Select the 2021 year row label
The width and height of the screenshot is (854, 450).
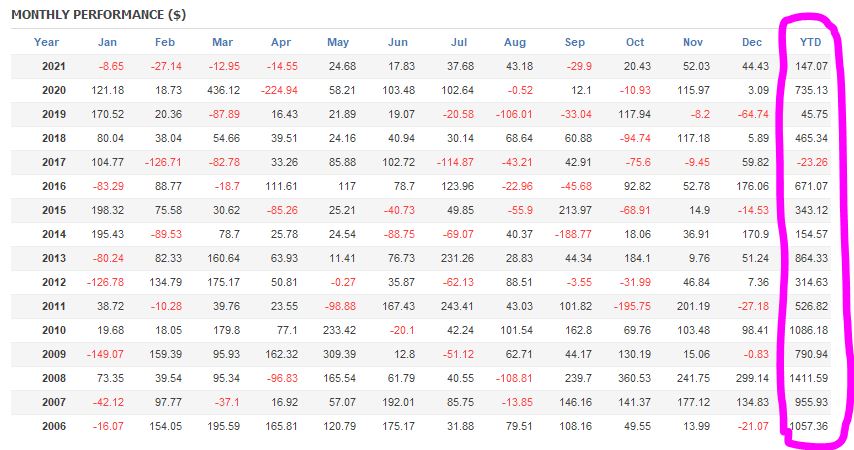pos(53,66)
